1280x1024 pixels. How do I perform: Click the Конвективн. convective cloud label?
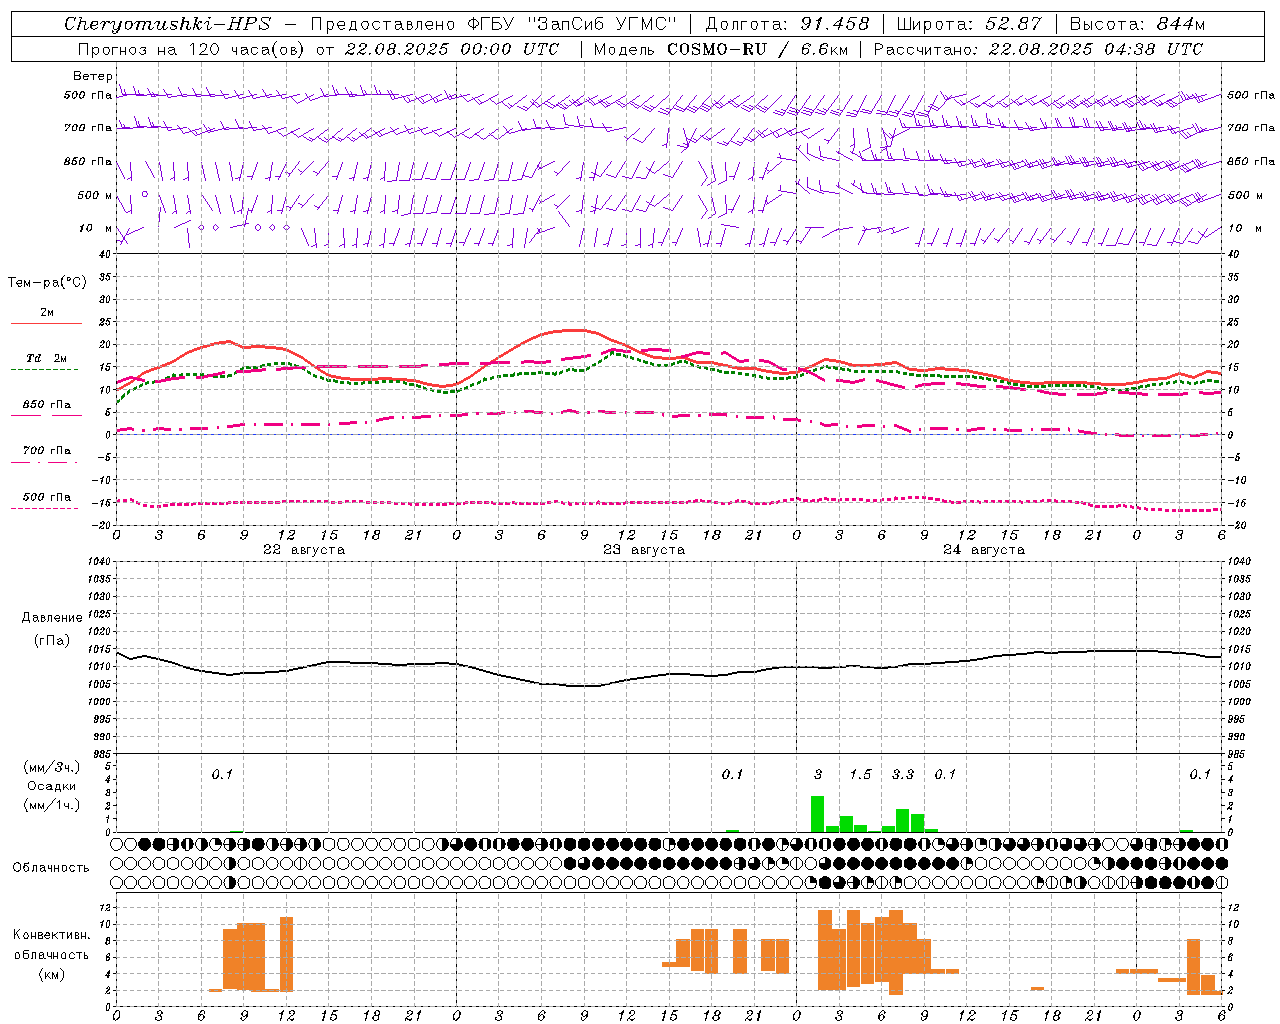52,935
